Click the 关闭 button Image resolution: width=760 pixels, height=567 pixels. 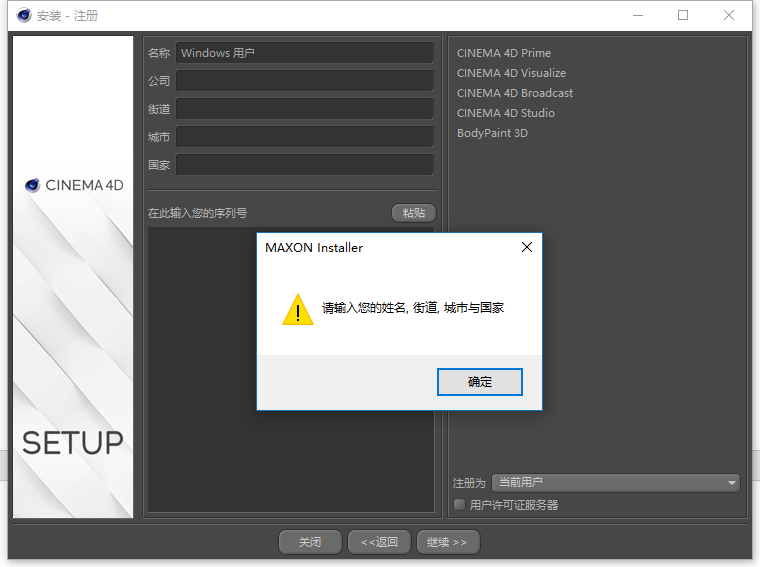click(x=310, y=542)
